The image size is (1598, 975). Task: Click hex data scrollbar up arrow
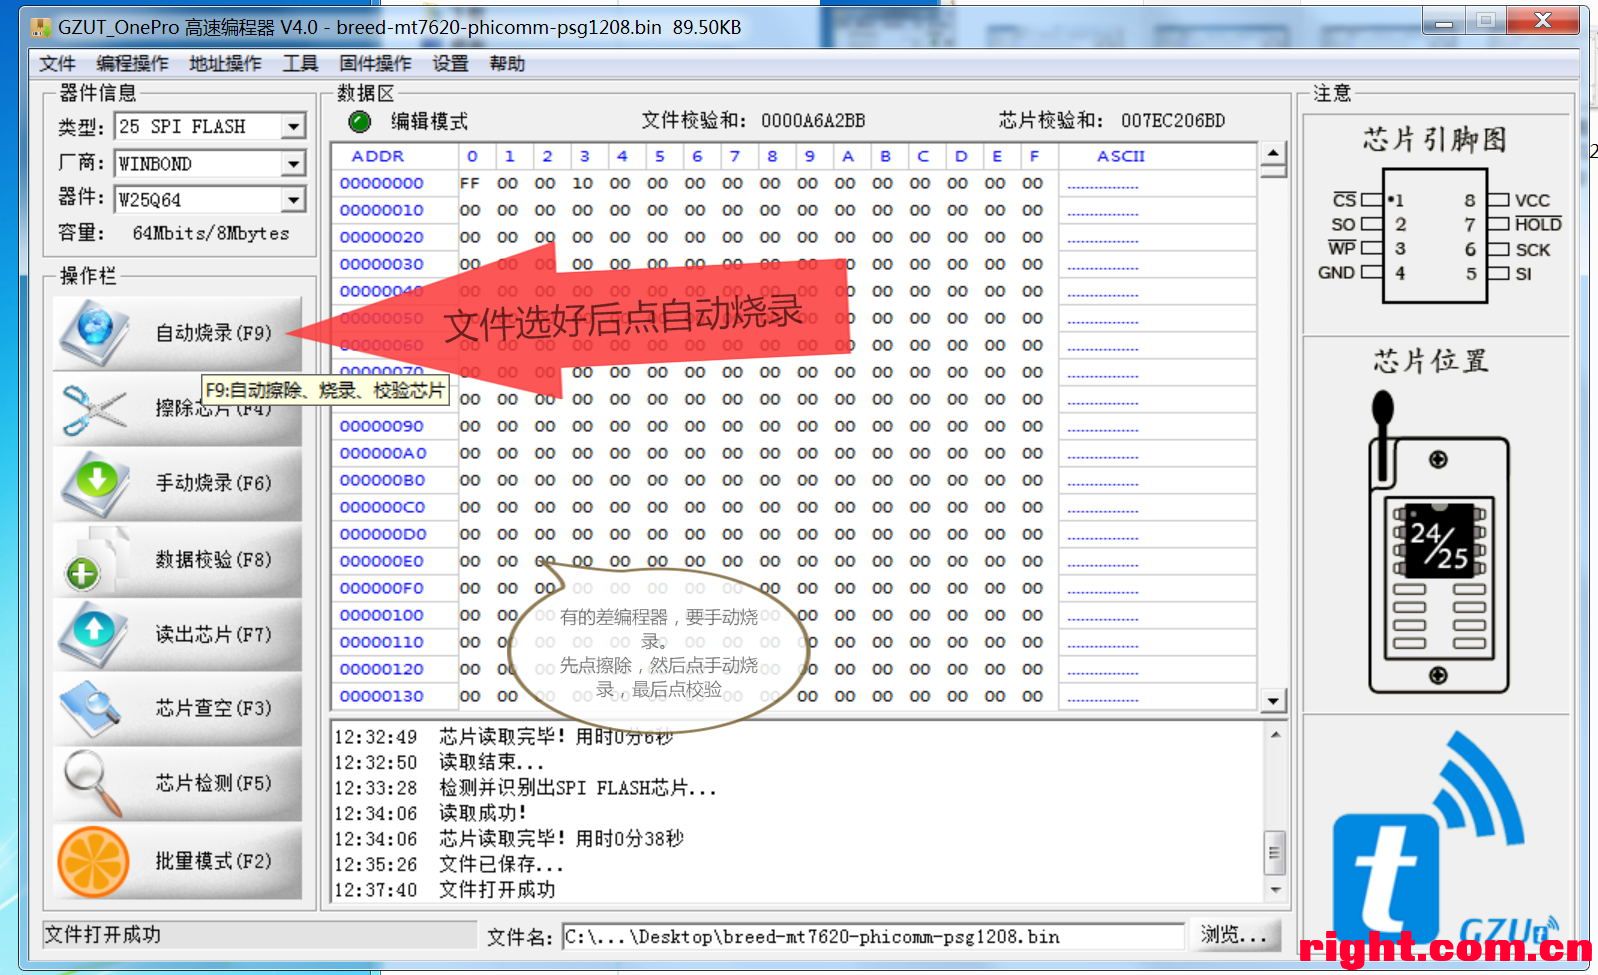[x=1273, y=154]
